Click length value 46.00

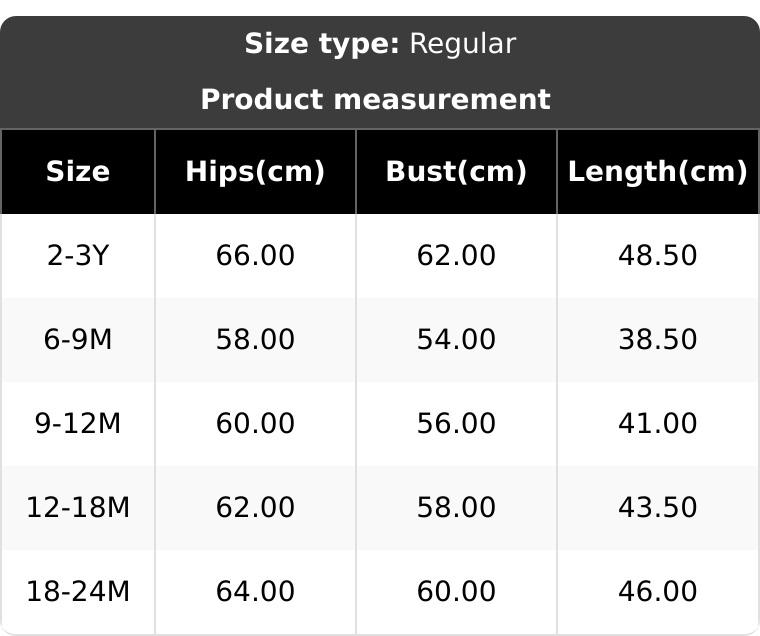657,592
